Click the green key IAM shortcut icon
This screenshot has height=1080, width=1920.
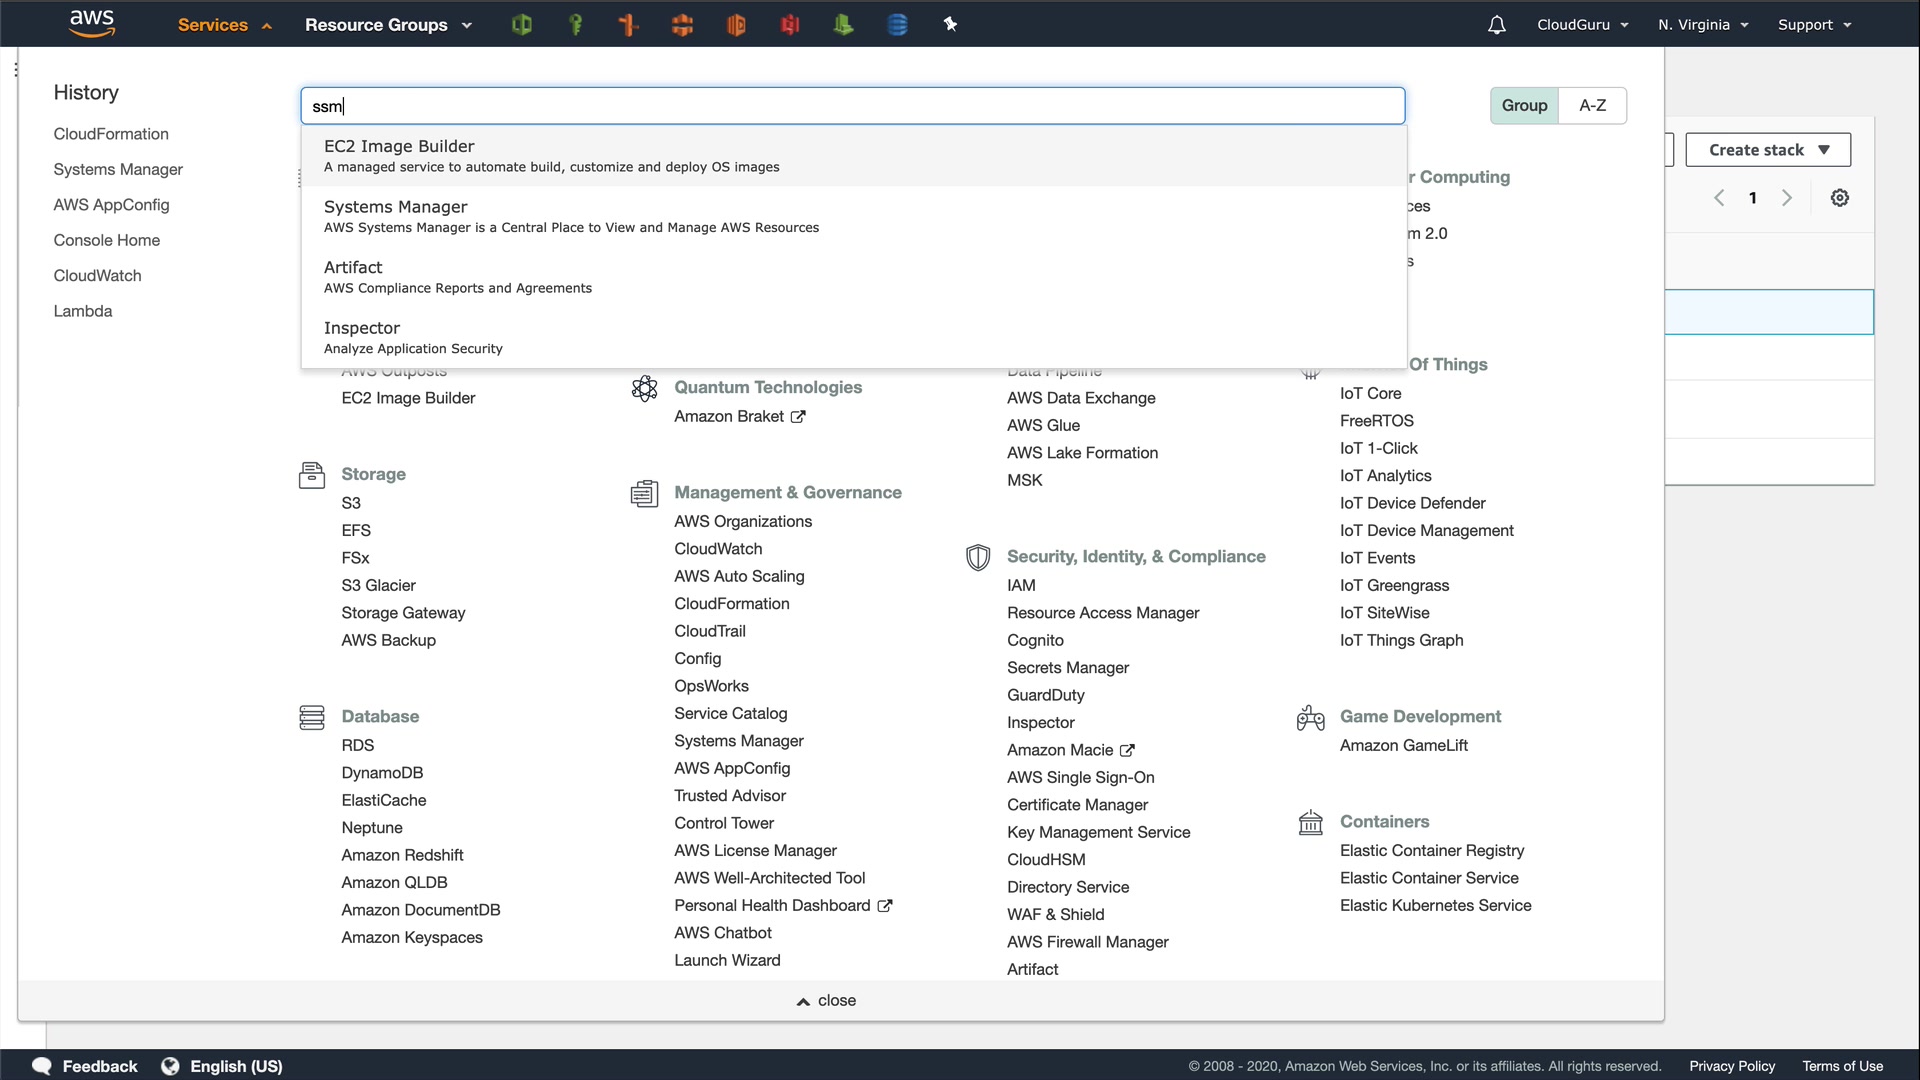point(575,25)
